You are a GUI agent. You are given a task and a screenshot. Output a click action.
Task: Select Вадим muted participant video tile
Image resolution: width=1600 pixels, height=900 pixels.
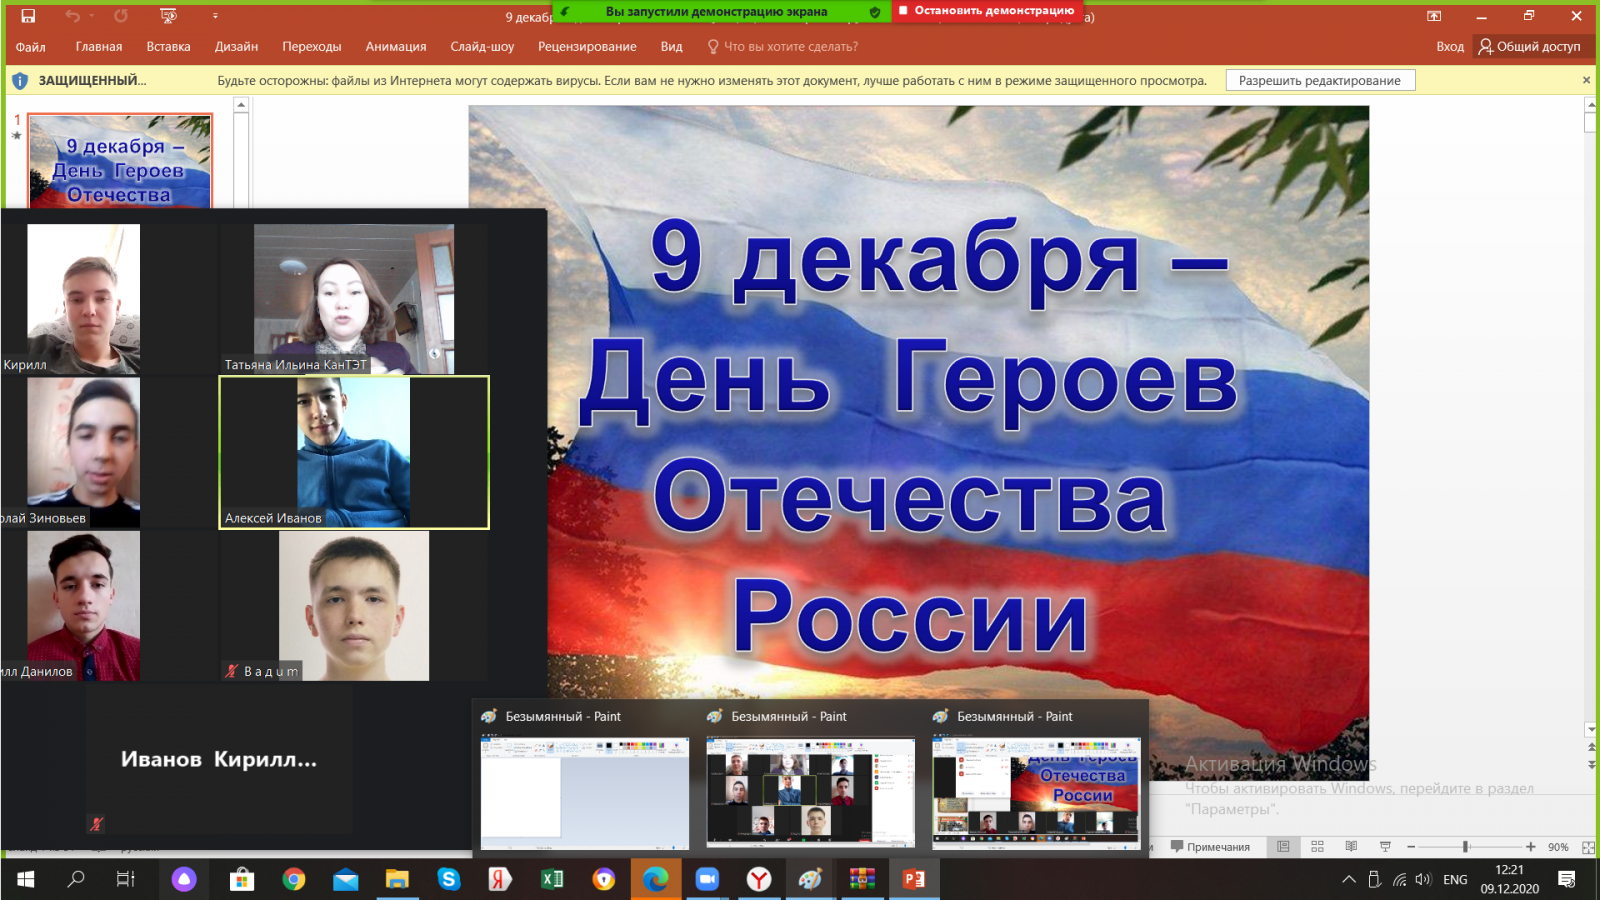(x=354, y=606)
